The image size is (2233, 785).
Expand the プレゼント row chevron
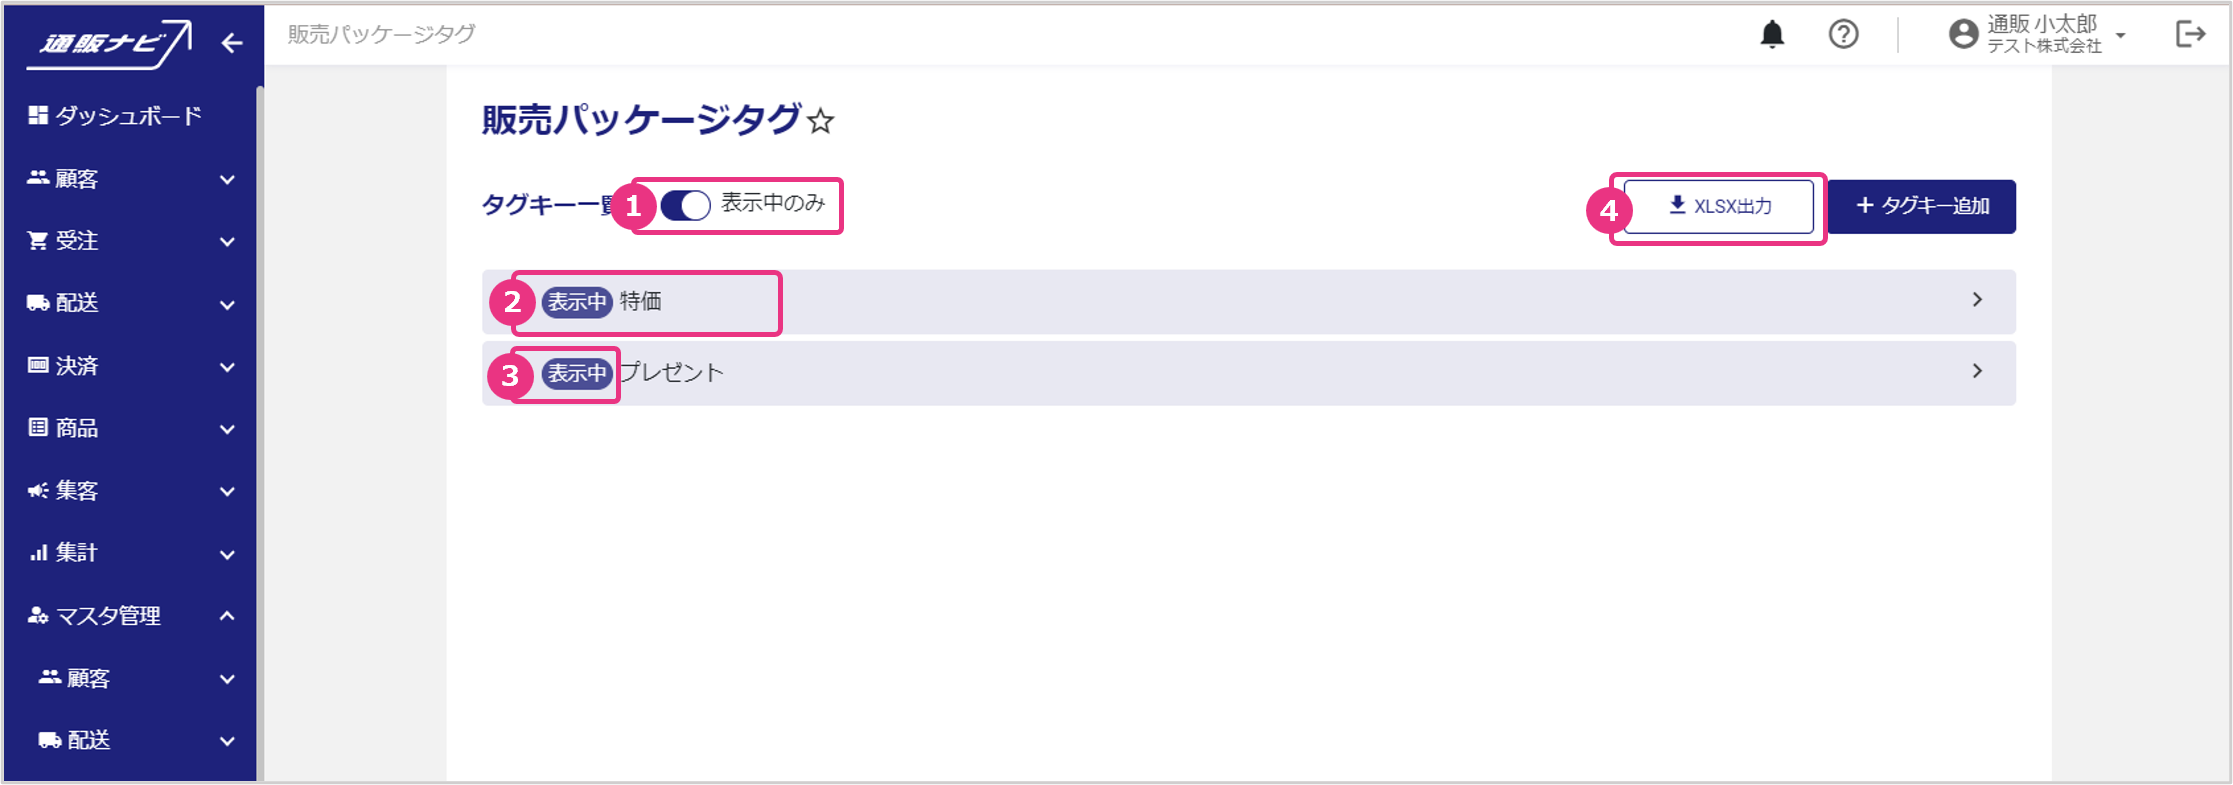(x=1976, y=371)
